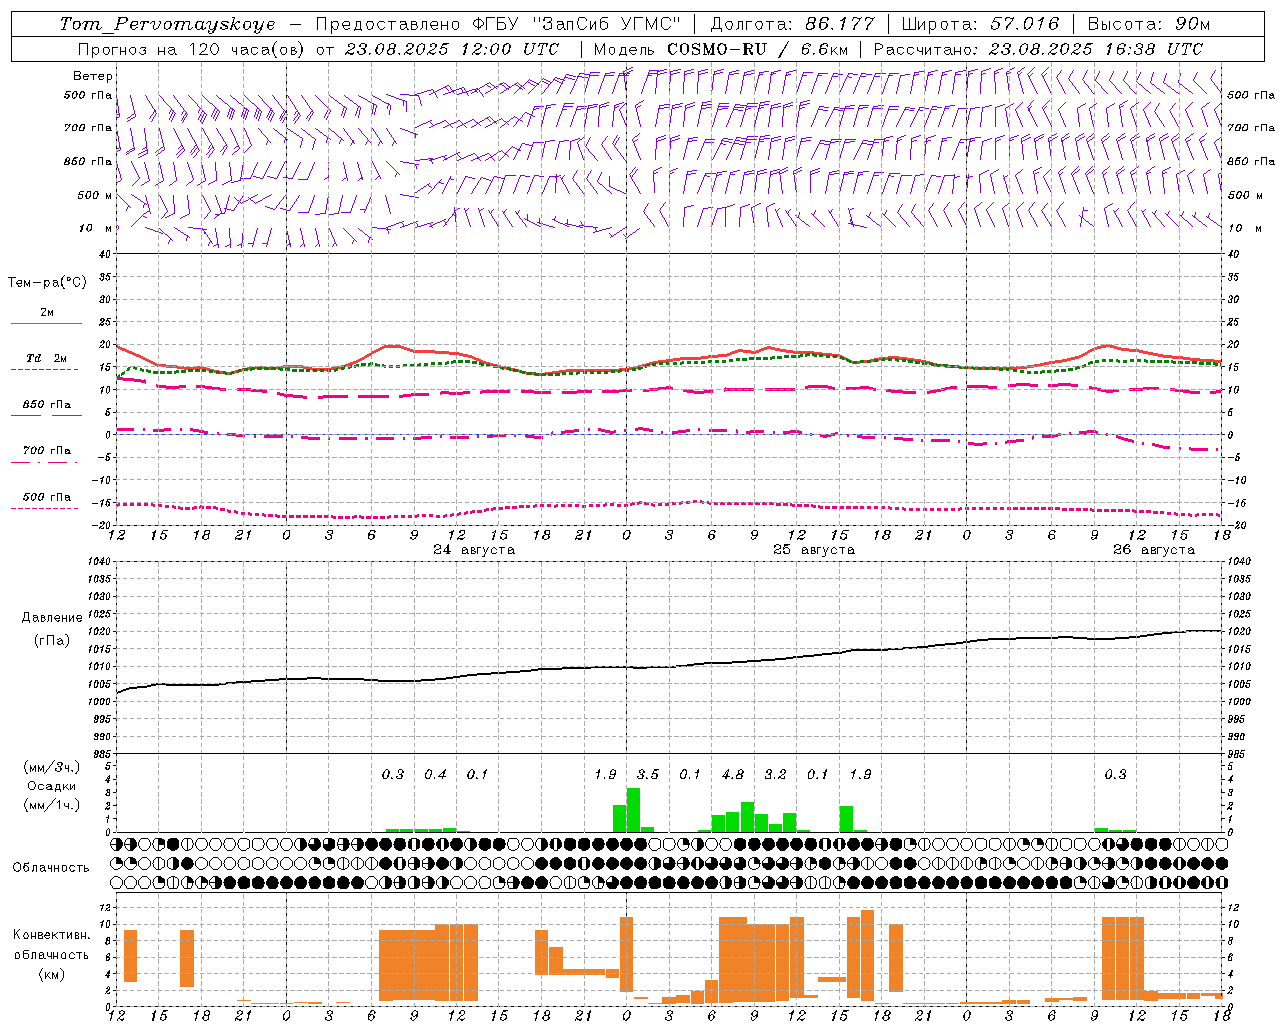The image size is (1280, 1024).
Task: Click the date label 24 августа
Action: [x=474, y=550]
